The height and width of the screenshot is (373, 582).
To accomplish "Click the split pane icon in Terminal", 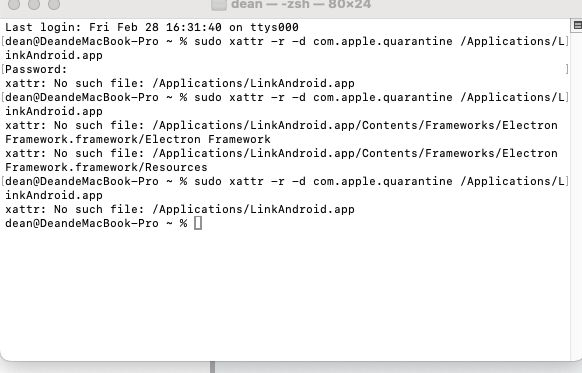I will 577,25.
